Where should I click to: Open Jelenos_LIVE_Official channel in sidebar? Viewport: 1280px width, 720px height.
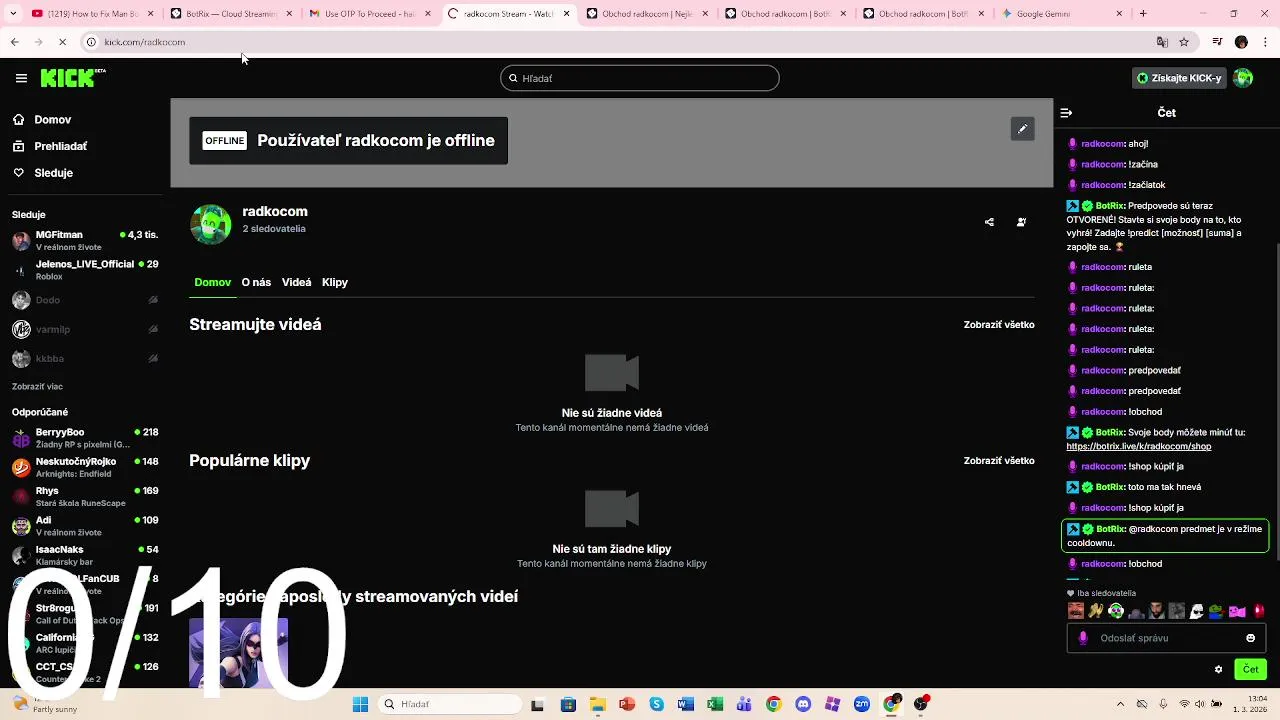coord(85,270)
